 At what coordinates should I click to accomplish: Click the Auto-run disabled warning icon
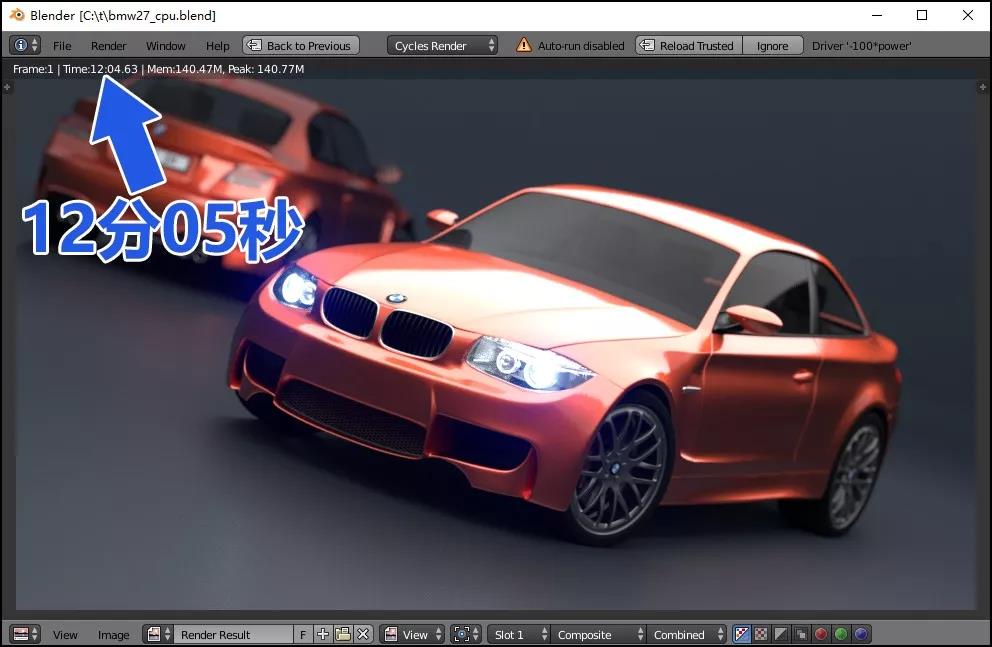524,45
